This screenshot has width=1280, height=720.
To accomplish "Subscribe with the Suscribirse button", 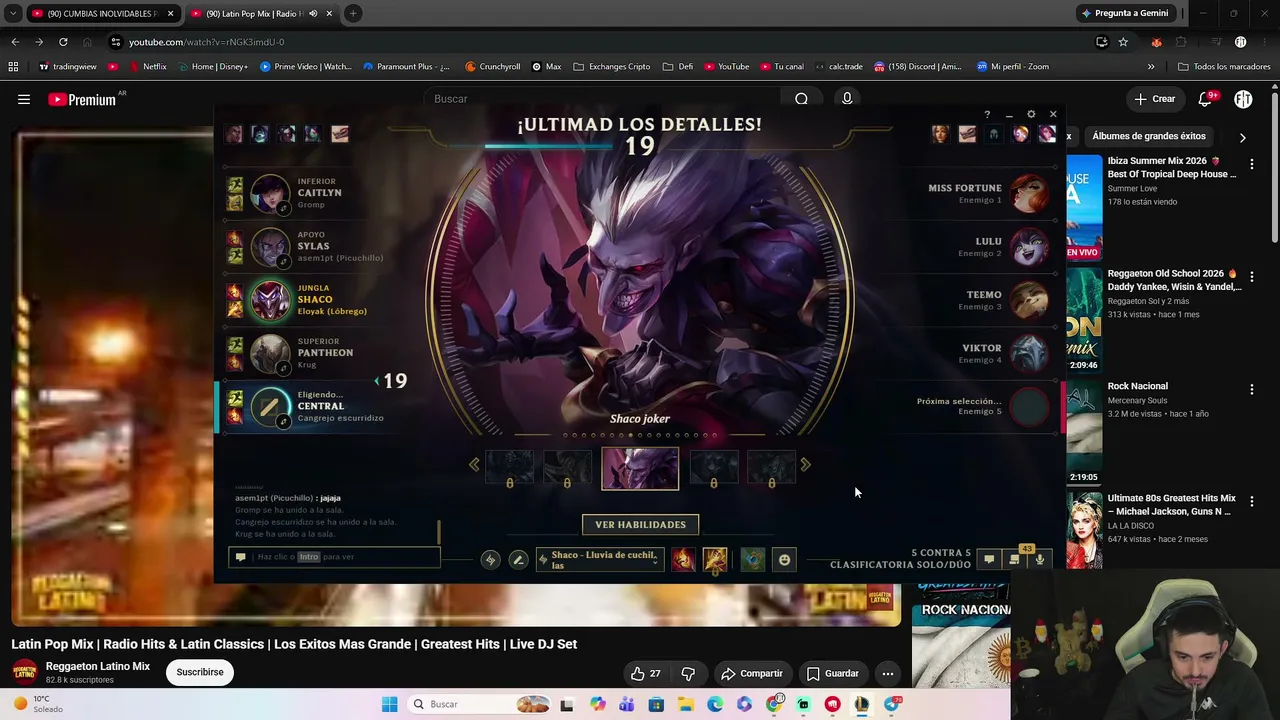I will click(x=200, y=672).
